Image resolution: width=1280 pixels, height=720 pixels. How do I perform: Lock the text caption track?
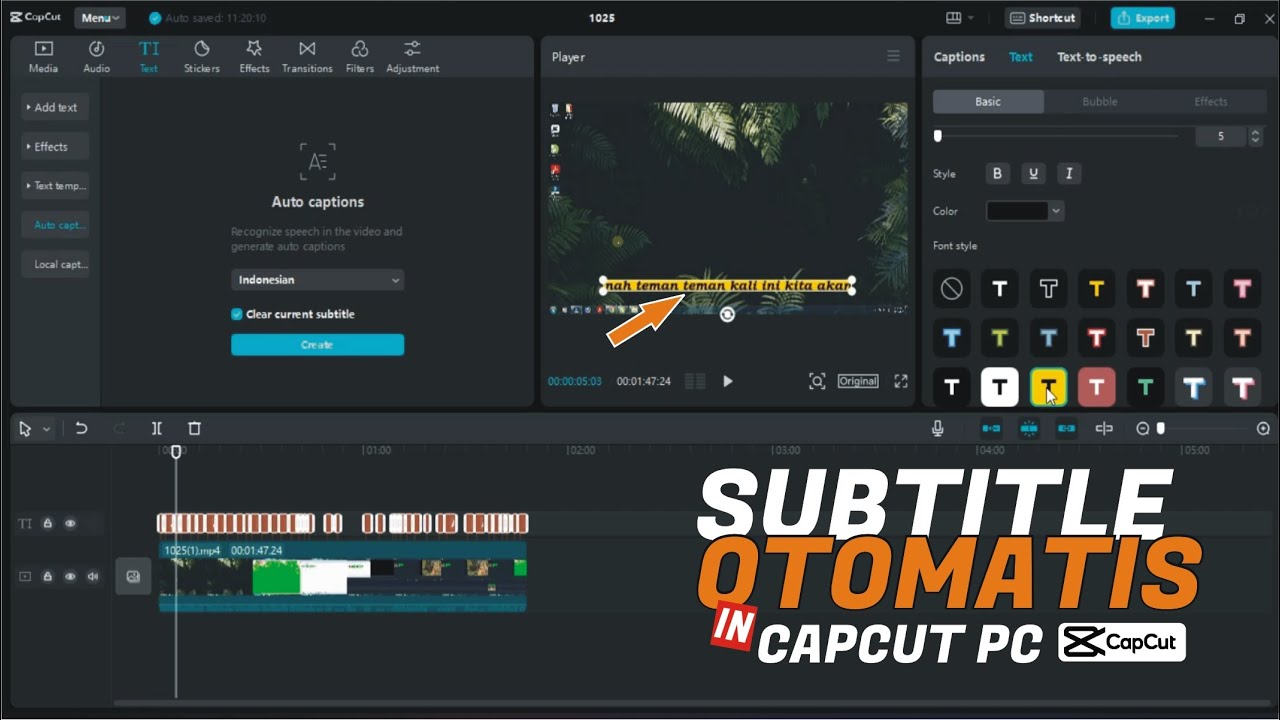[x=47, y=523]
